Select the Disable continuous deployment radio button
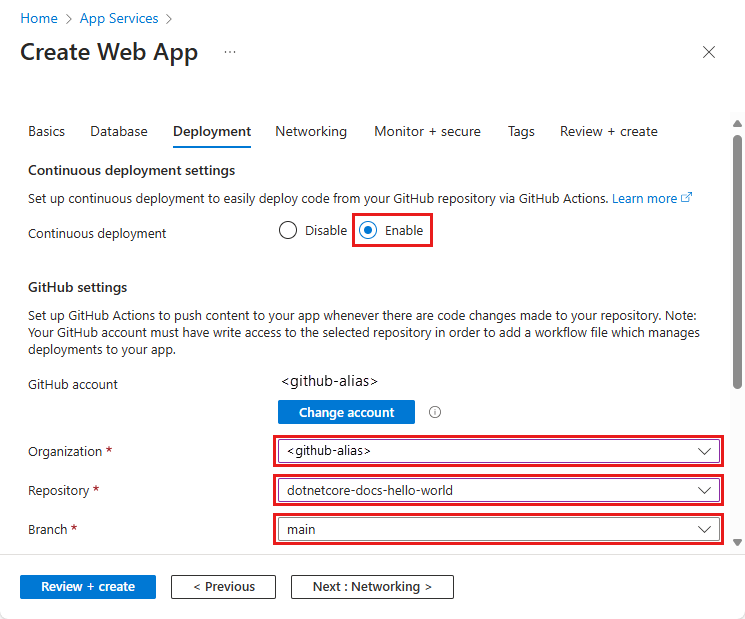 click(x=289, y=230)
